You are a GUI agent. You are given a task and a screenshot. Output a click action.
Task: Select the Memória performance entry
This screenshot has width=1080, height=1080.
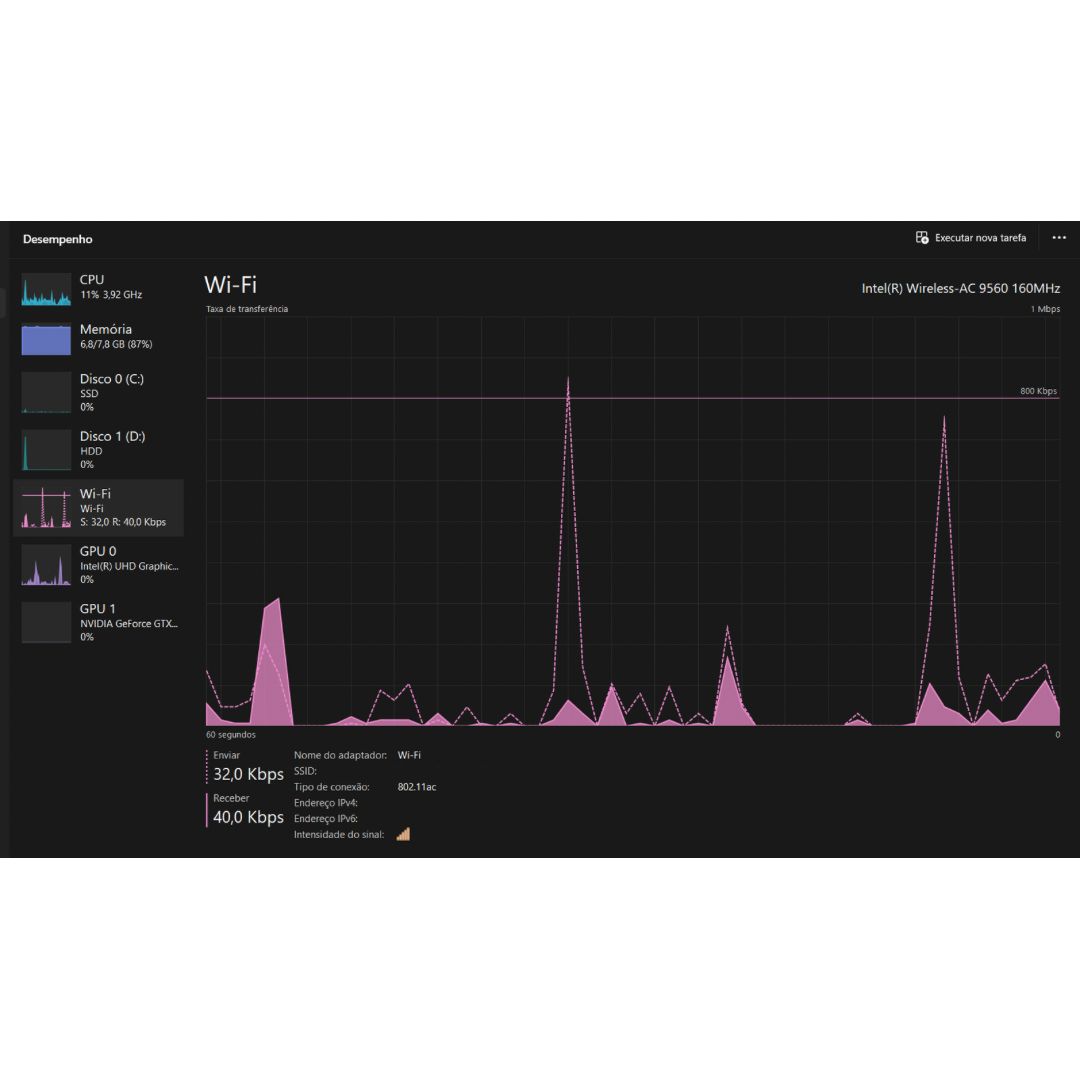point(105,336)
